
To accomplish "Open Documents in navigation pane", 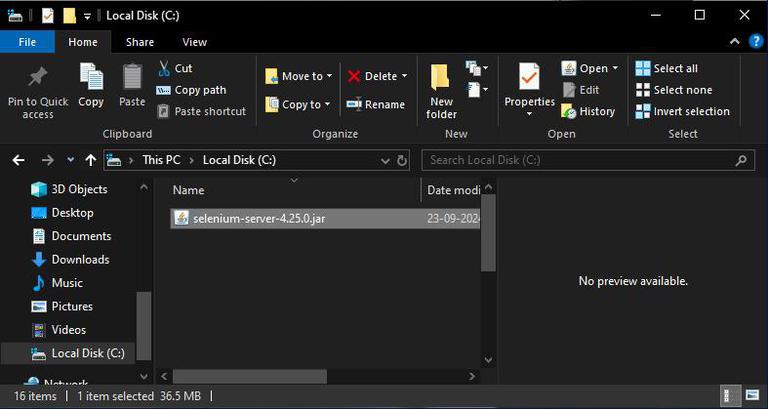I will tap(72, 236).
